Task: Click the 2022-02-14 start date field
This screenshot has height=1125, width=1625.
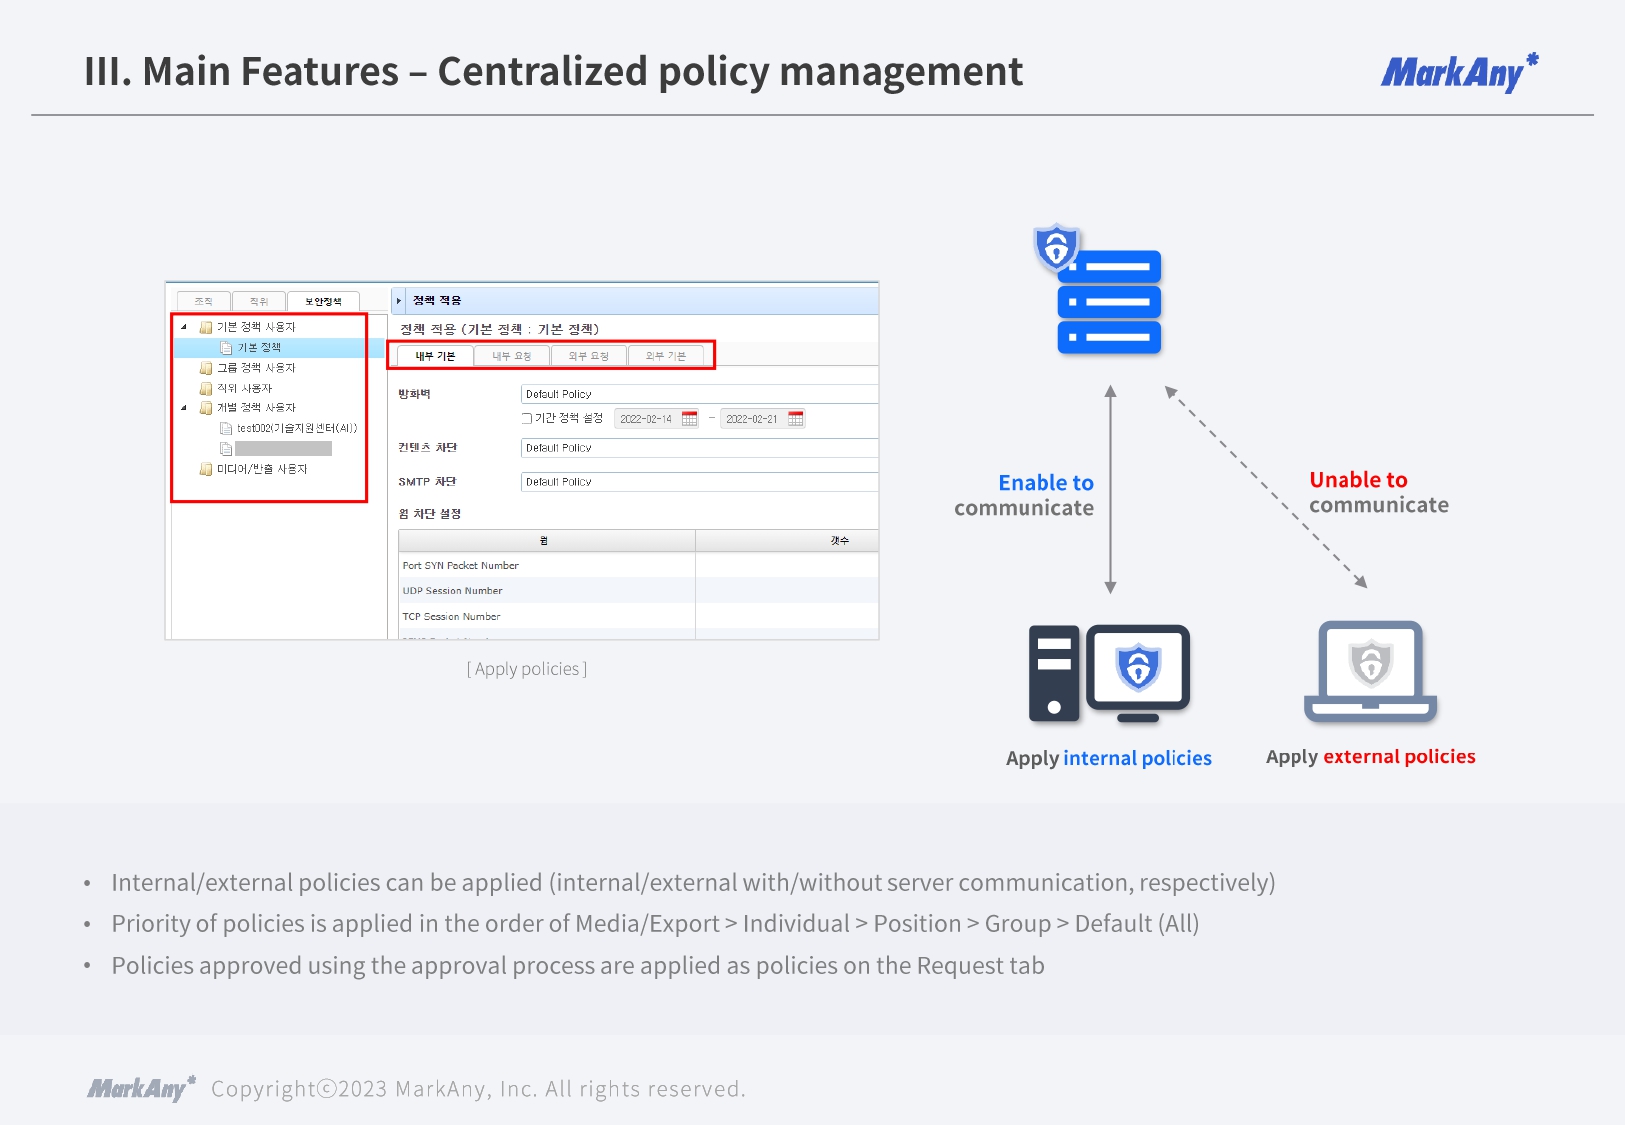Action: click(646, 419)
